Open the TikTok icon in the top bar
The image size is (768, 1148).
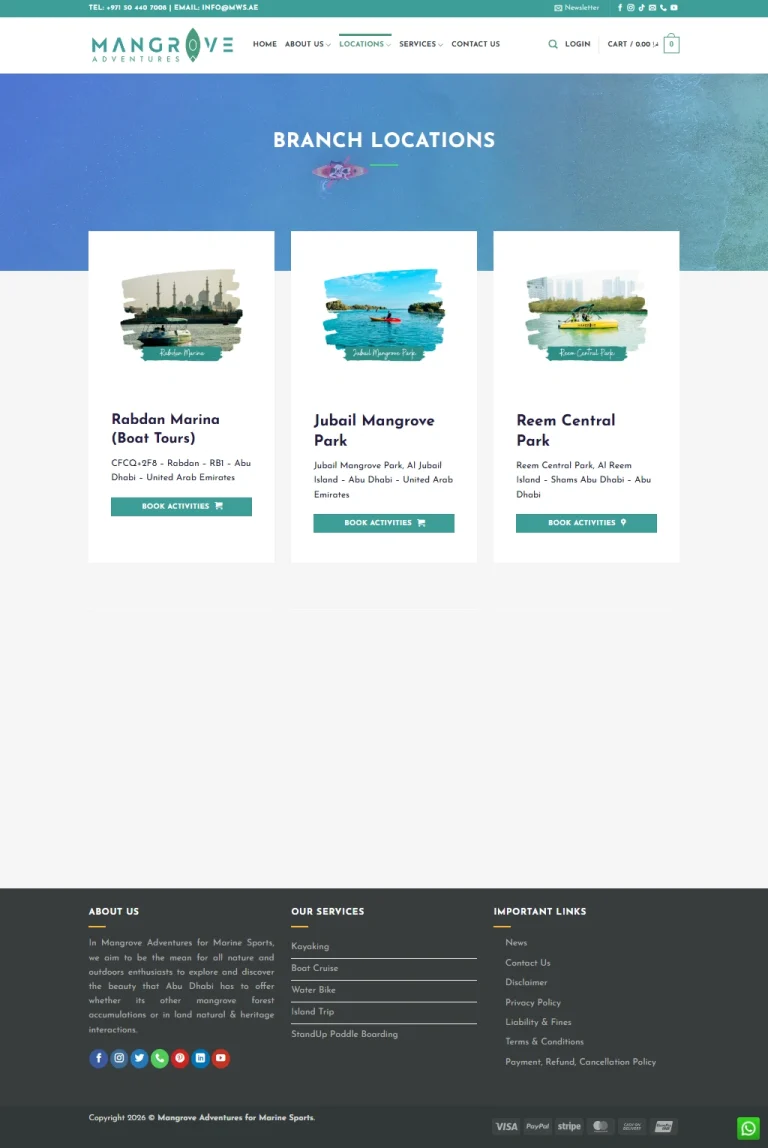pos(641,7)
